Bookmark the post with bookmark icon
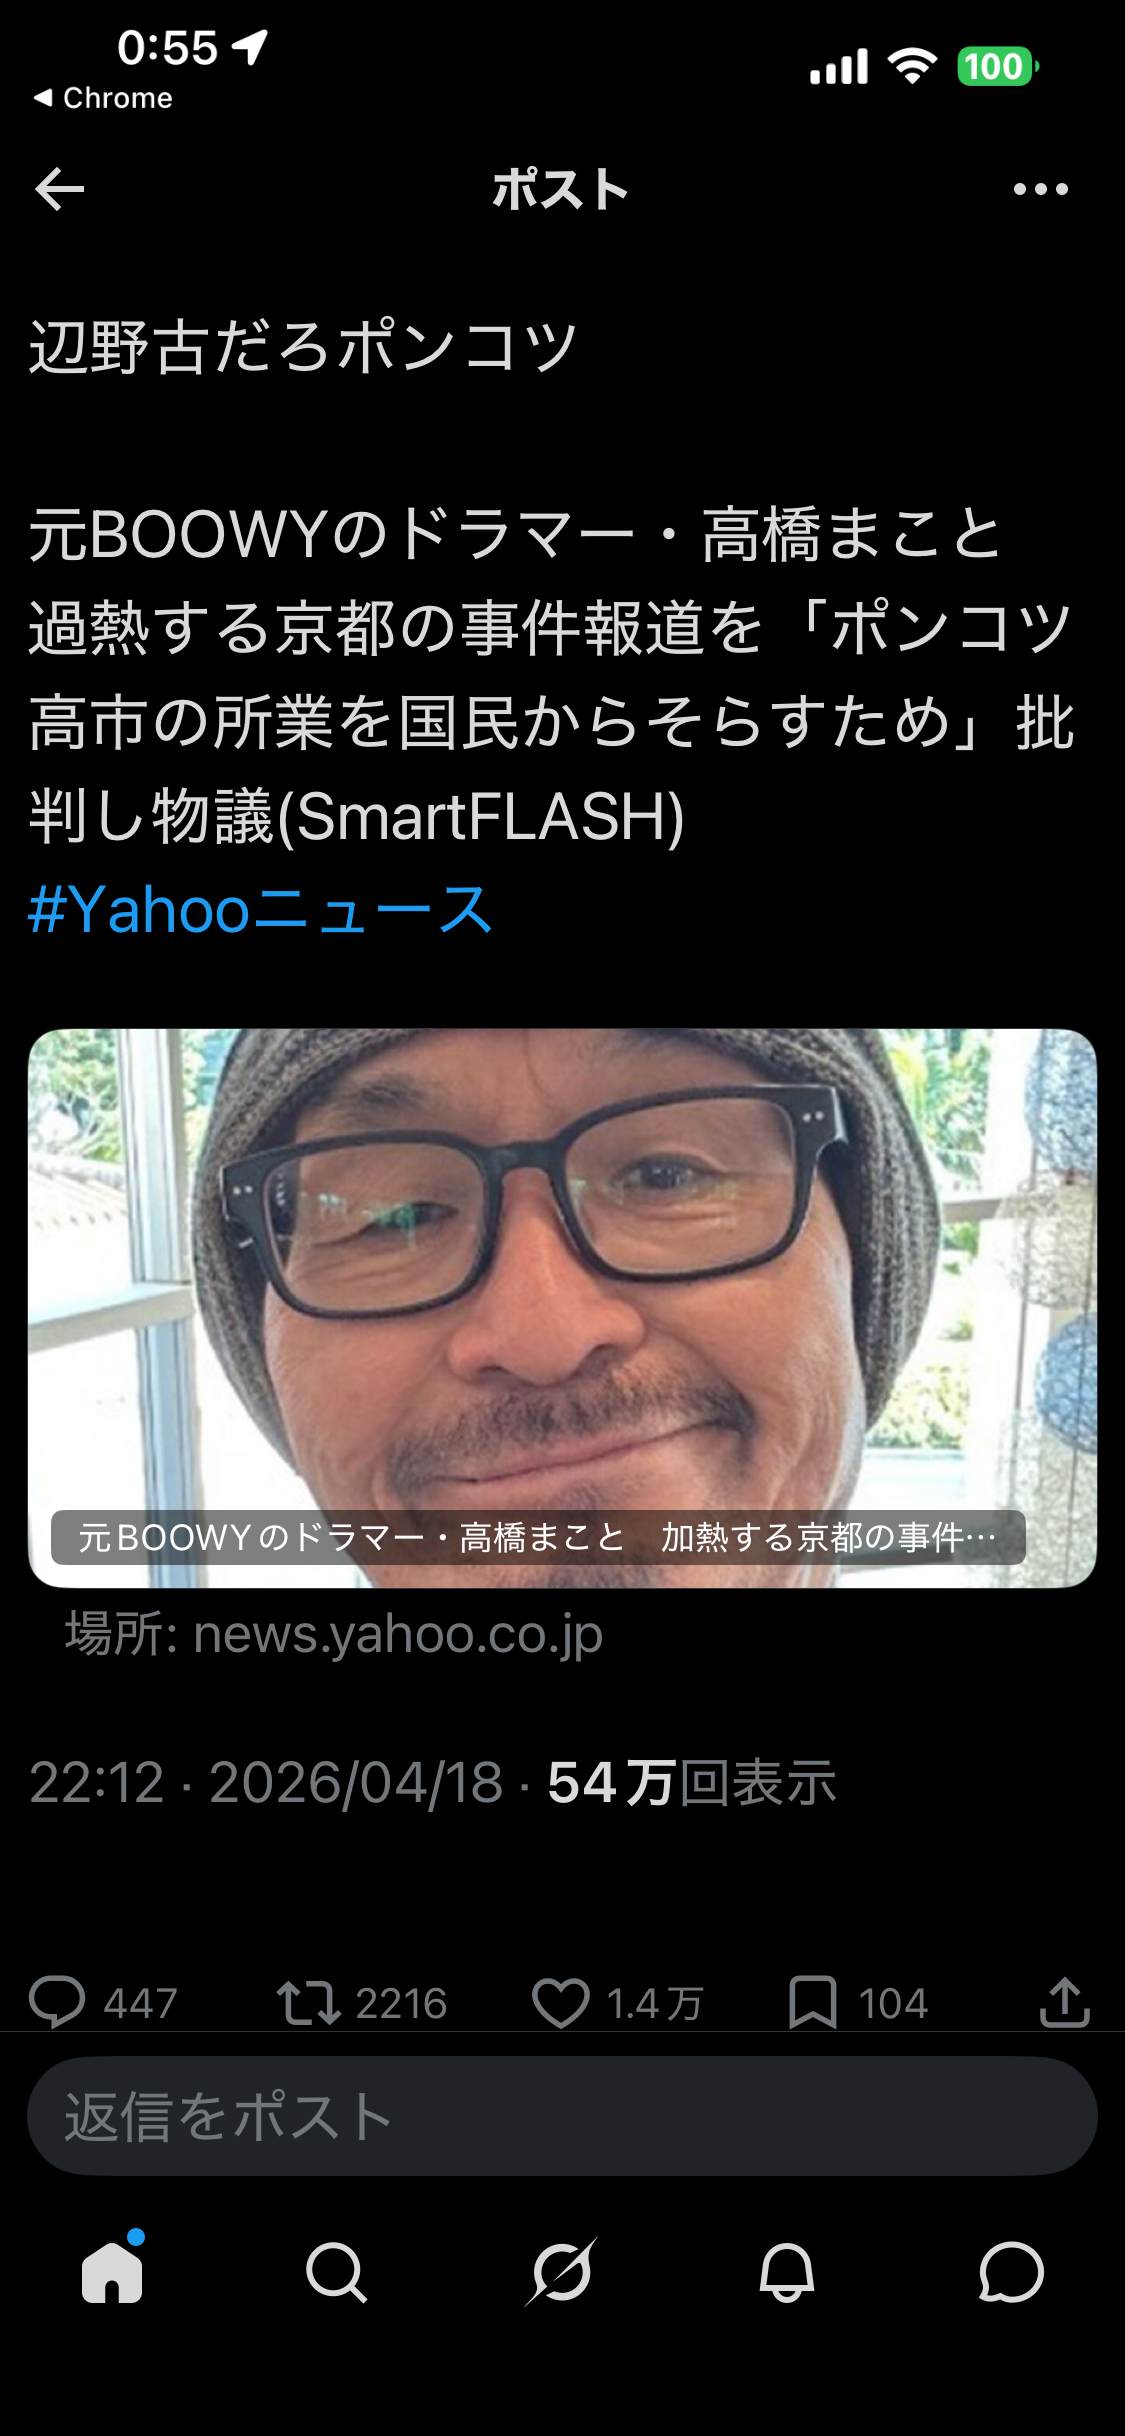The width and height of the screenshot is (1125, 2436). (813, 2002)
